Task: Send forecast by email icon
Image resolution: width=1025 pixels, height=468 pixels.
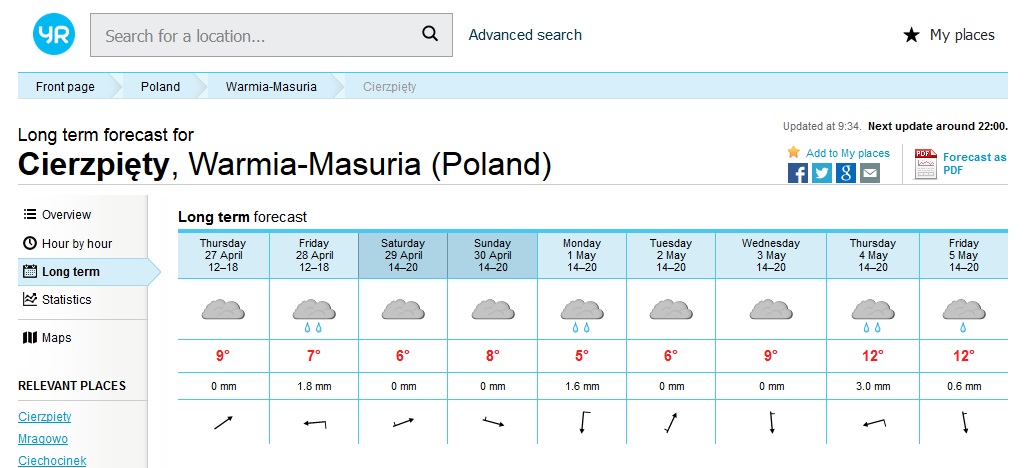Action: point(870,173)
